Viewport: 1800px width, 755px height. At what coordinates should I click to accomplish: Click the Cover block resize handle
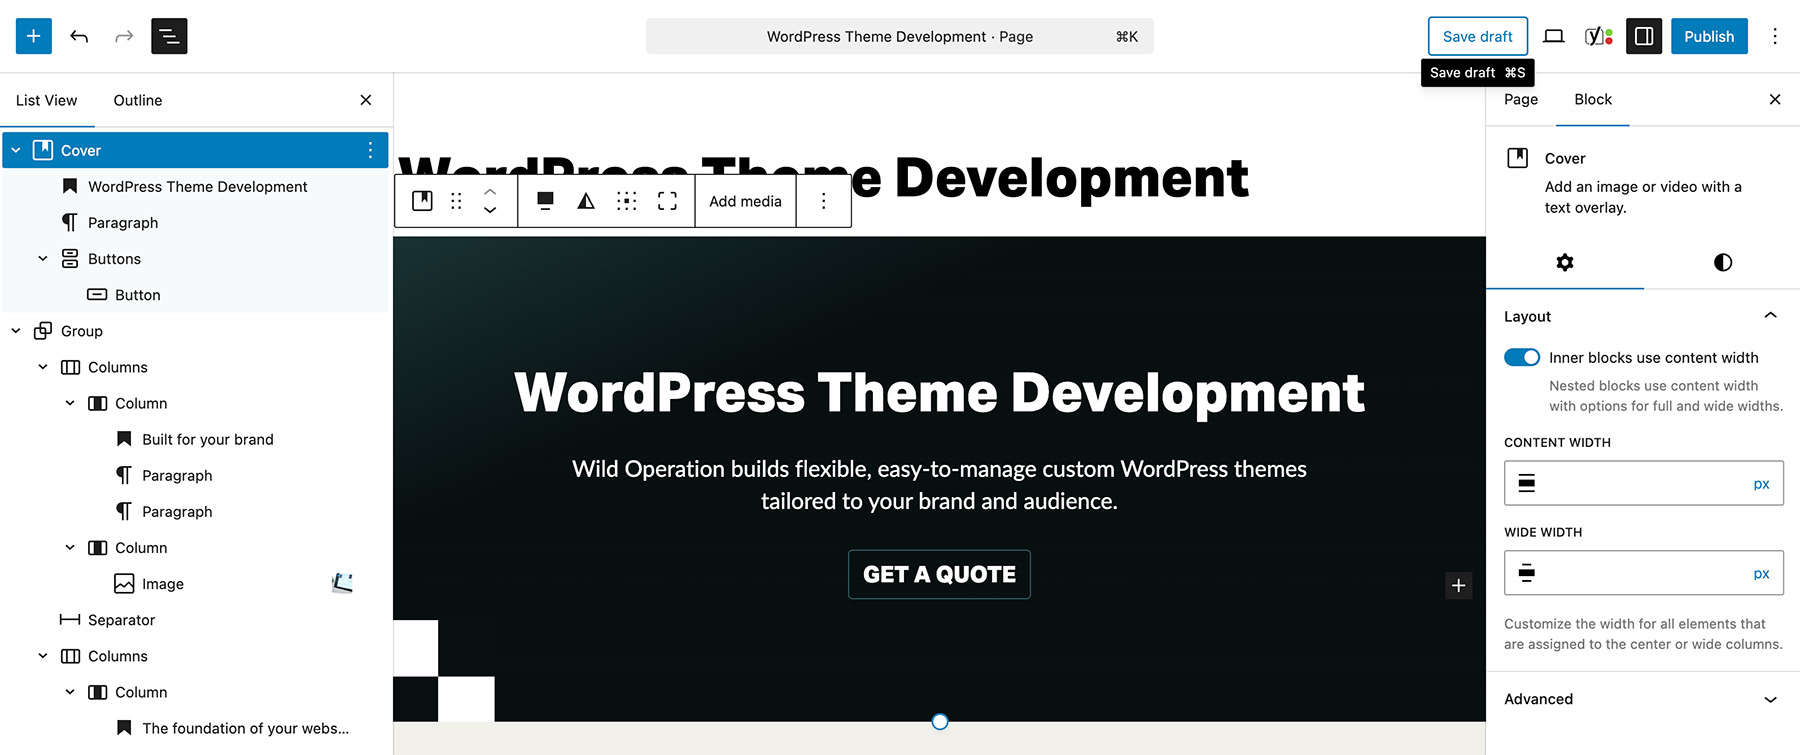coord(940,722)
